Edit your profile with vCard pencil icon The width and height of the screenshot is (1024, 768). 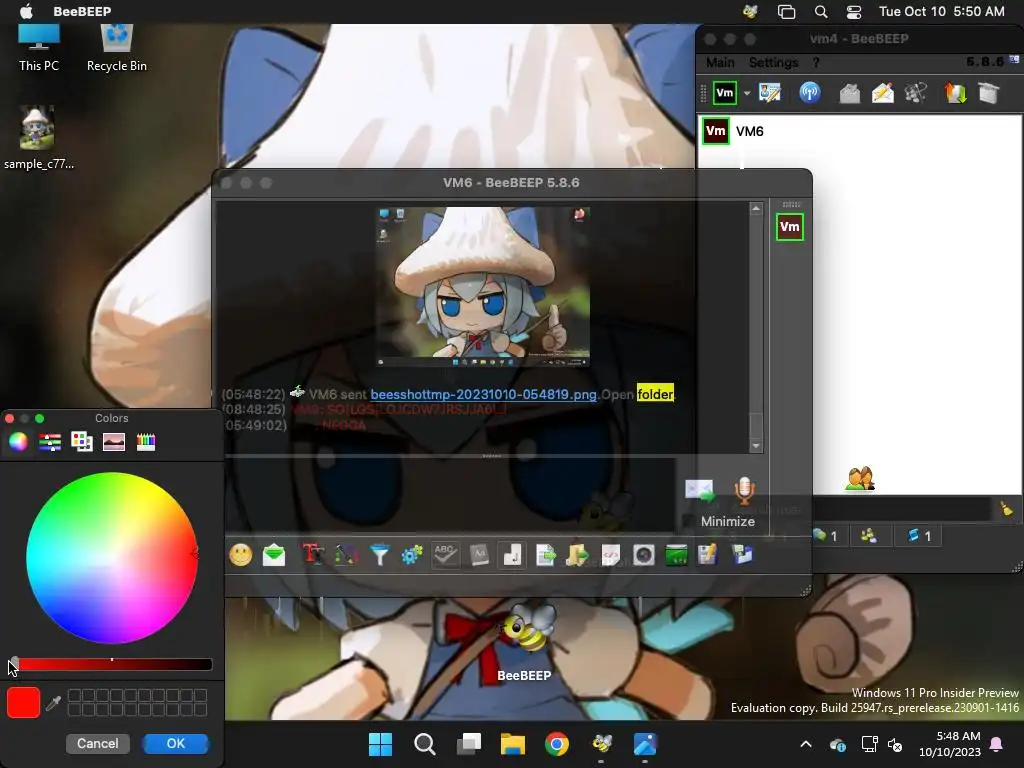[x=770, y=93]
